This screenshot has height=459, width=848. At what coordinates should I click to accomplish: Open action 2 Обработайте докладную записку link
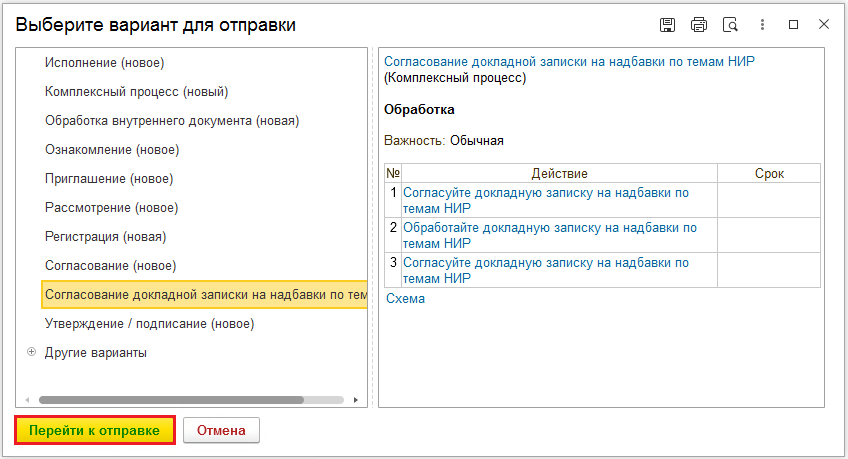549,235
